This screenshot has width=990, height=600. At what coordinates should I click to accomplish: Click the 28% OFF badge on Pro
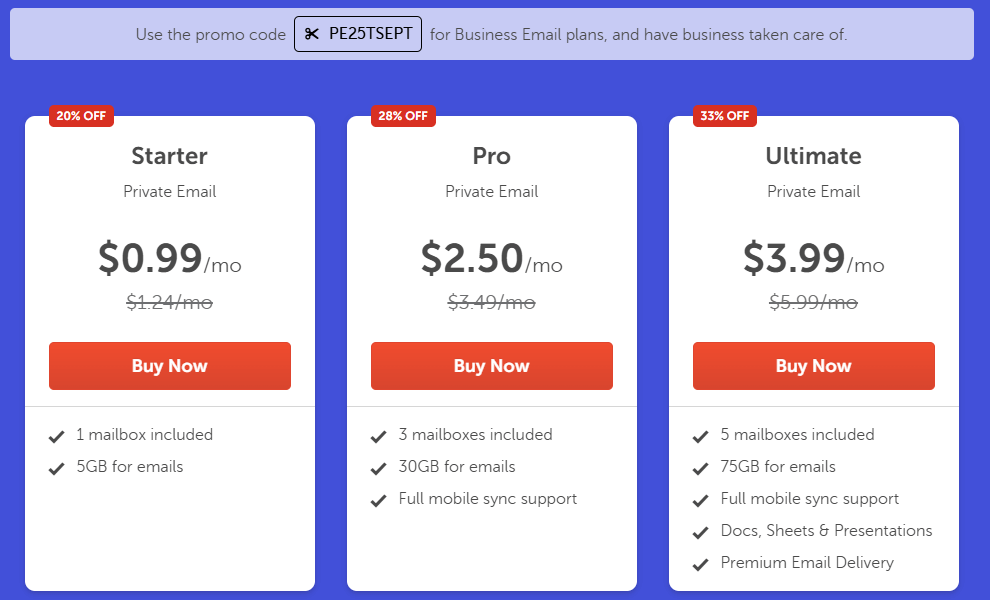(x=403, y=116)
